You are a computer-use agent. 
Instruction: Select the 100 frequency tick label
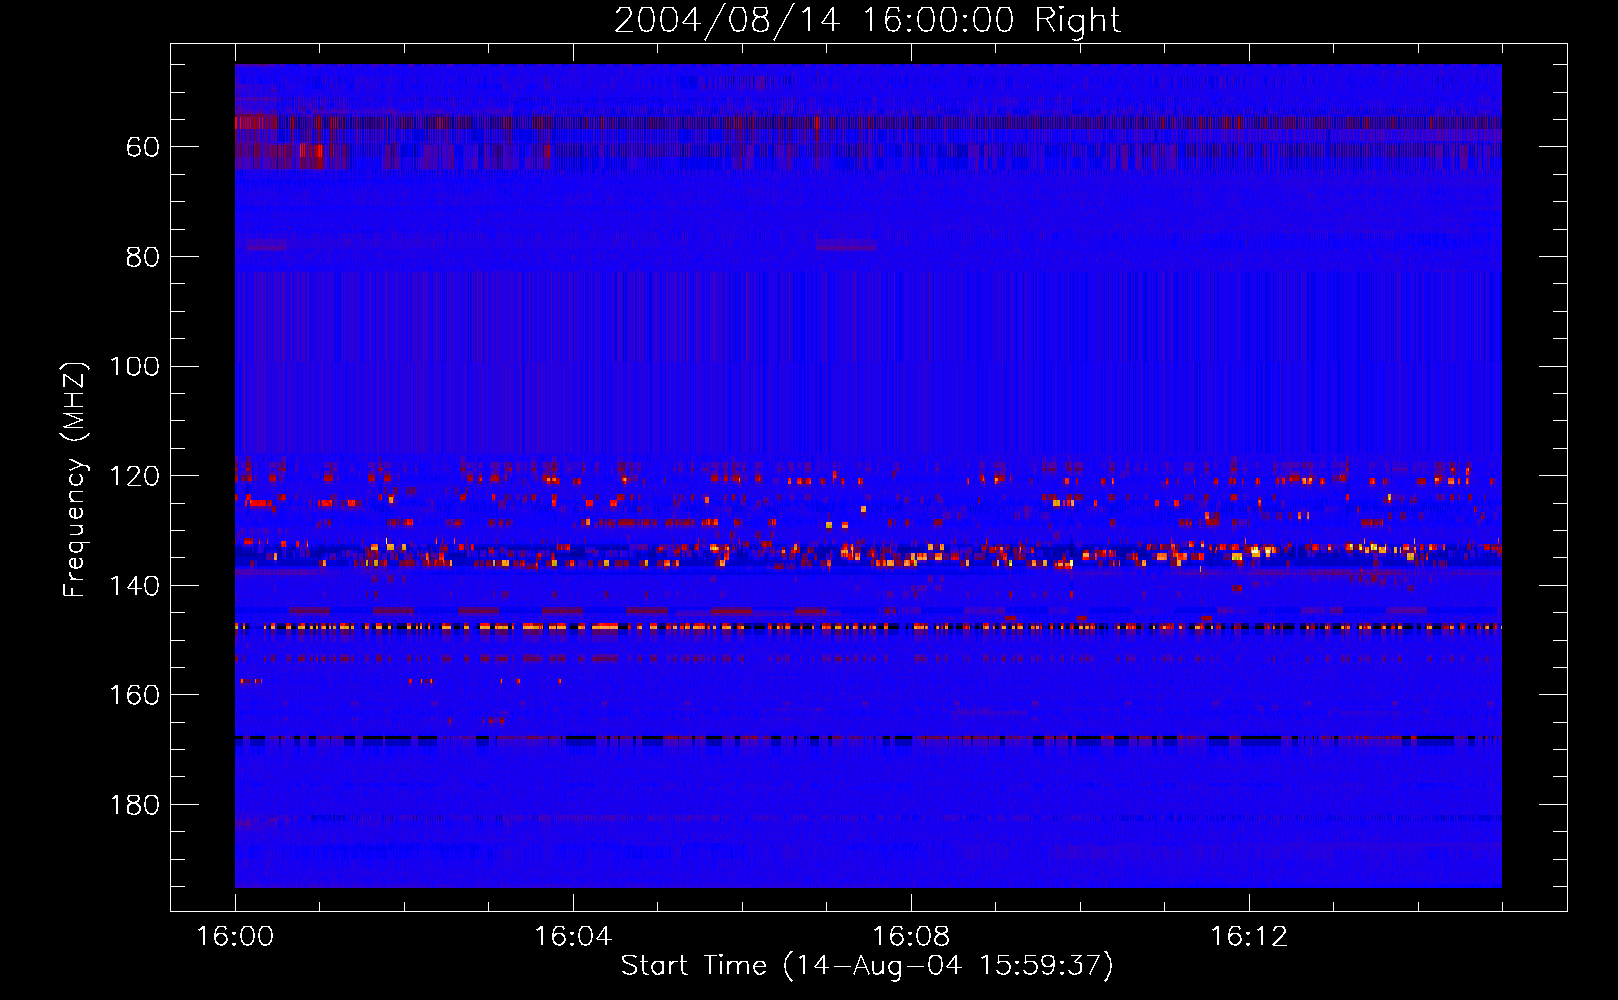pos(134,367)
